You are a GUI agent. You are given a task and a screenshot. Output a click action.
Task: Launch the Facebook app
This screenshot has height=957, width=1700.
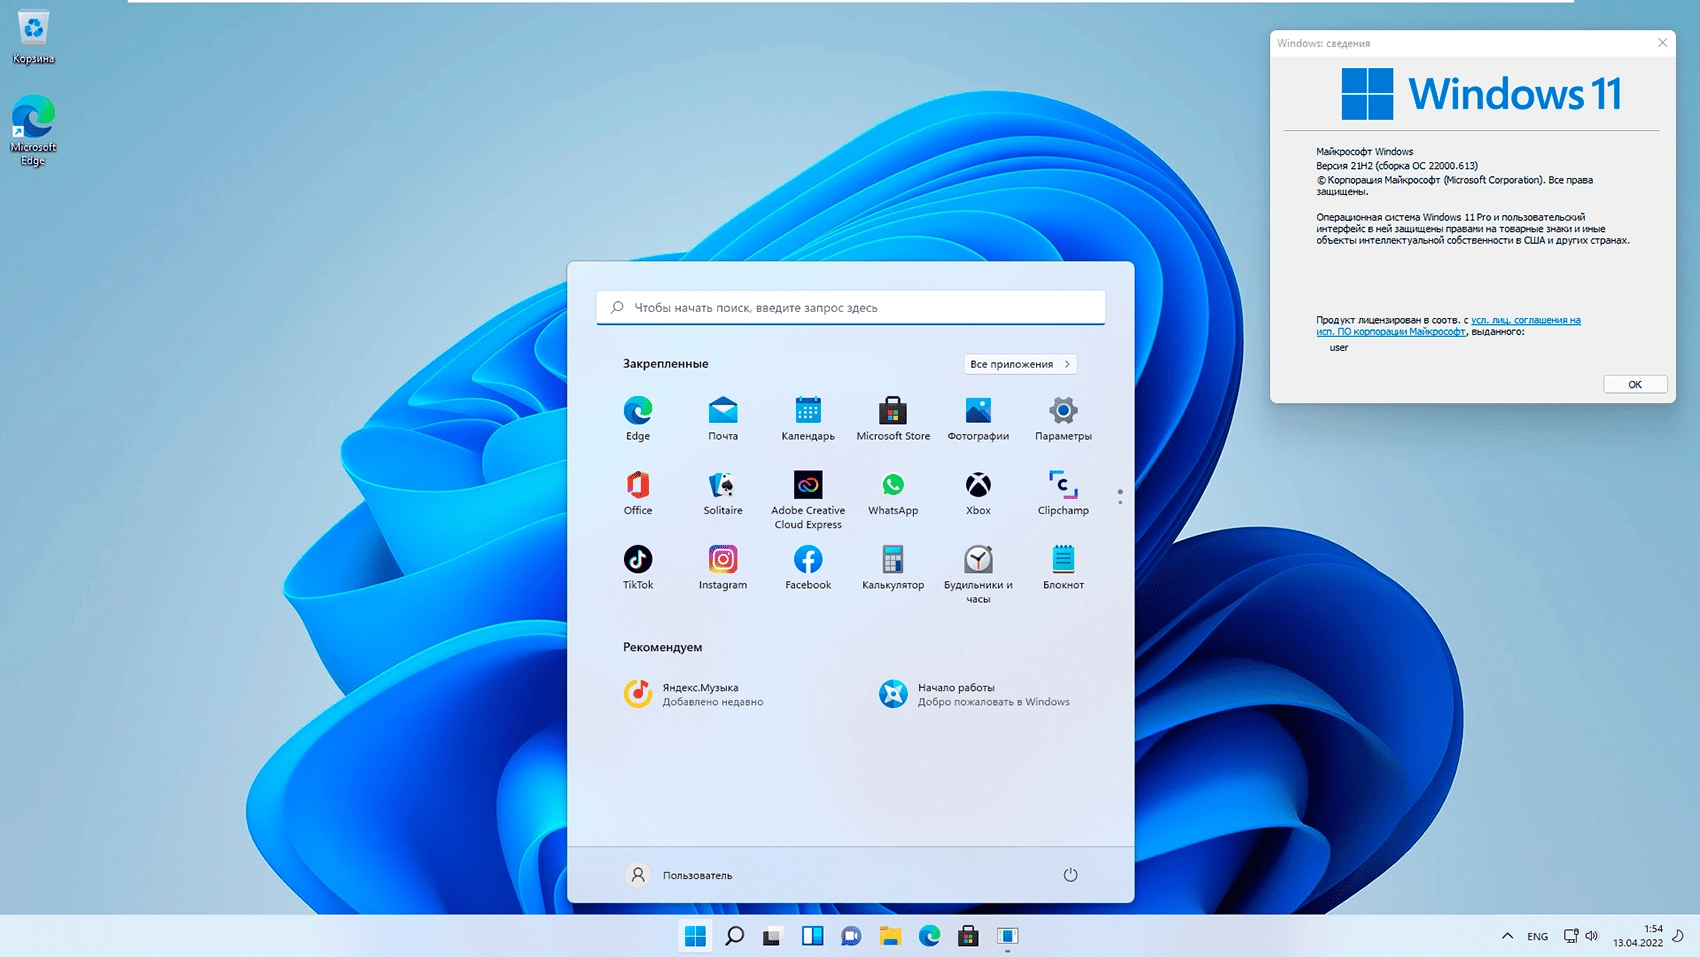(x=808, y=567)
